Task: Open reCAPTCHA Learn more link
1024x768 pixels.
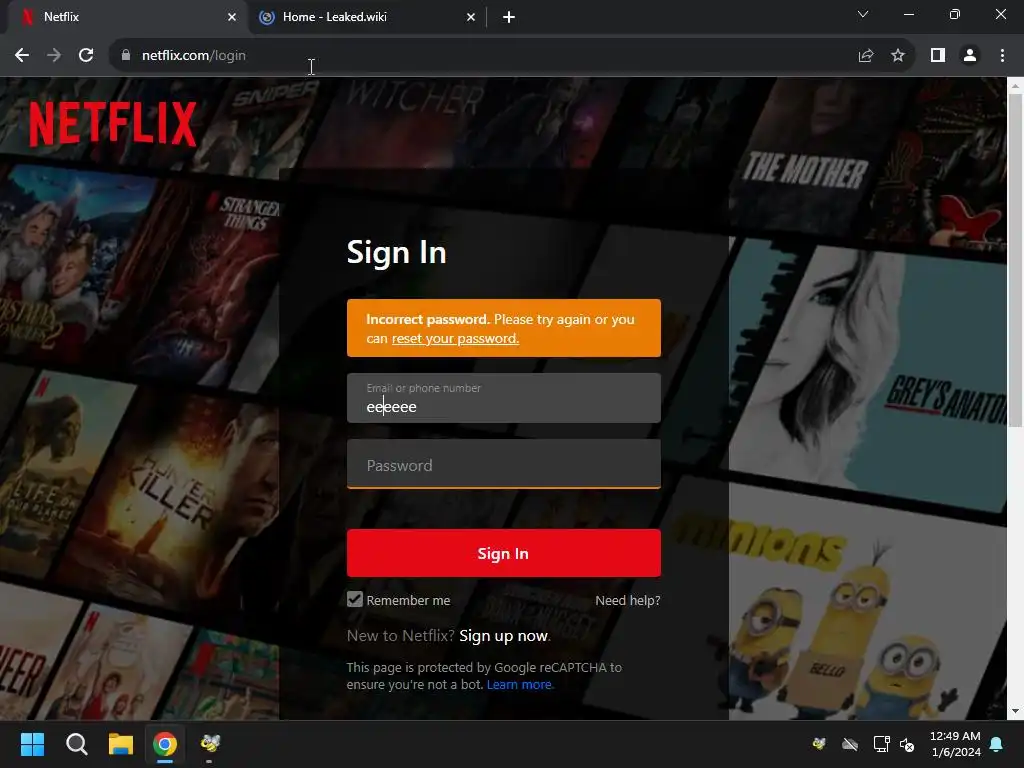Action: tap(519, 684)
